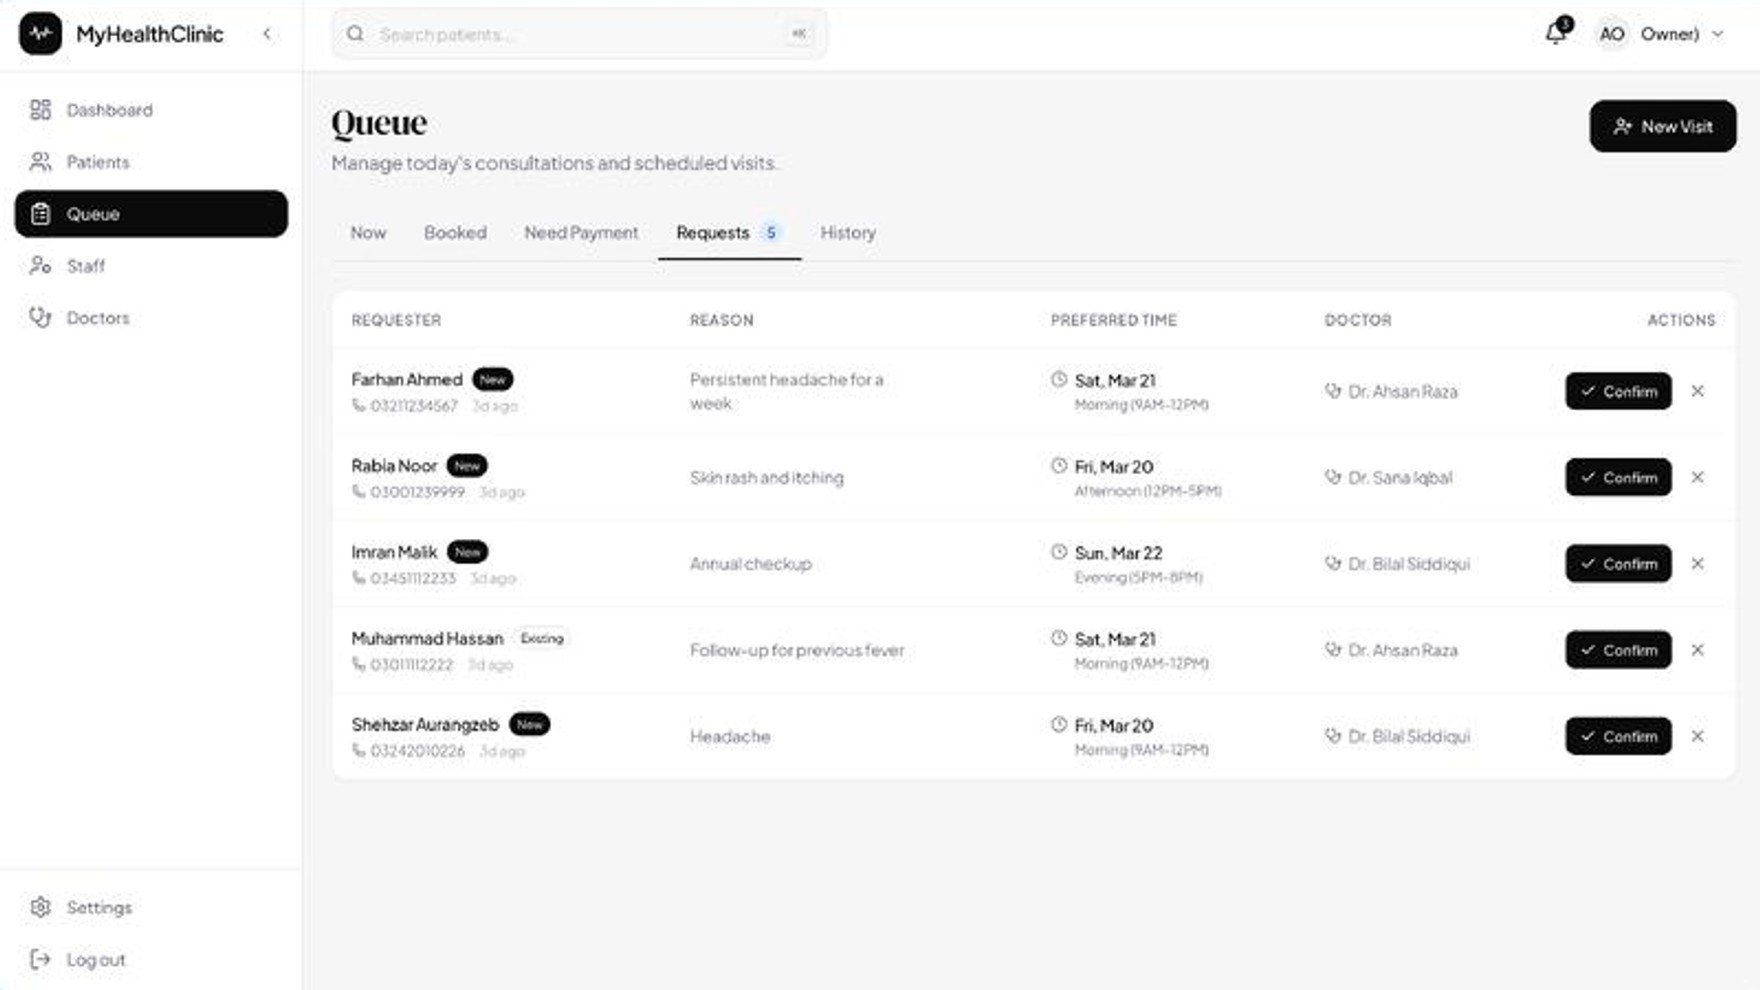This screenshot has height=990, width=1760.
Task: Click the New Visit button
Action: (x=1663, y=126)
